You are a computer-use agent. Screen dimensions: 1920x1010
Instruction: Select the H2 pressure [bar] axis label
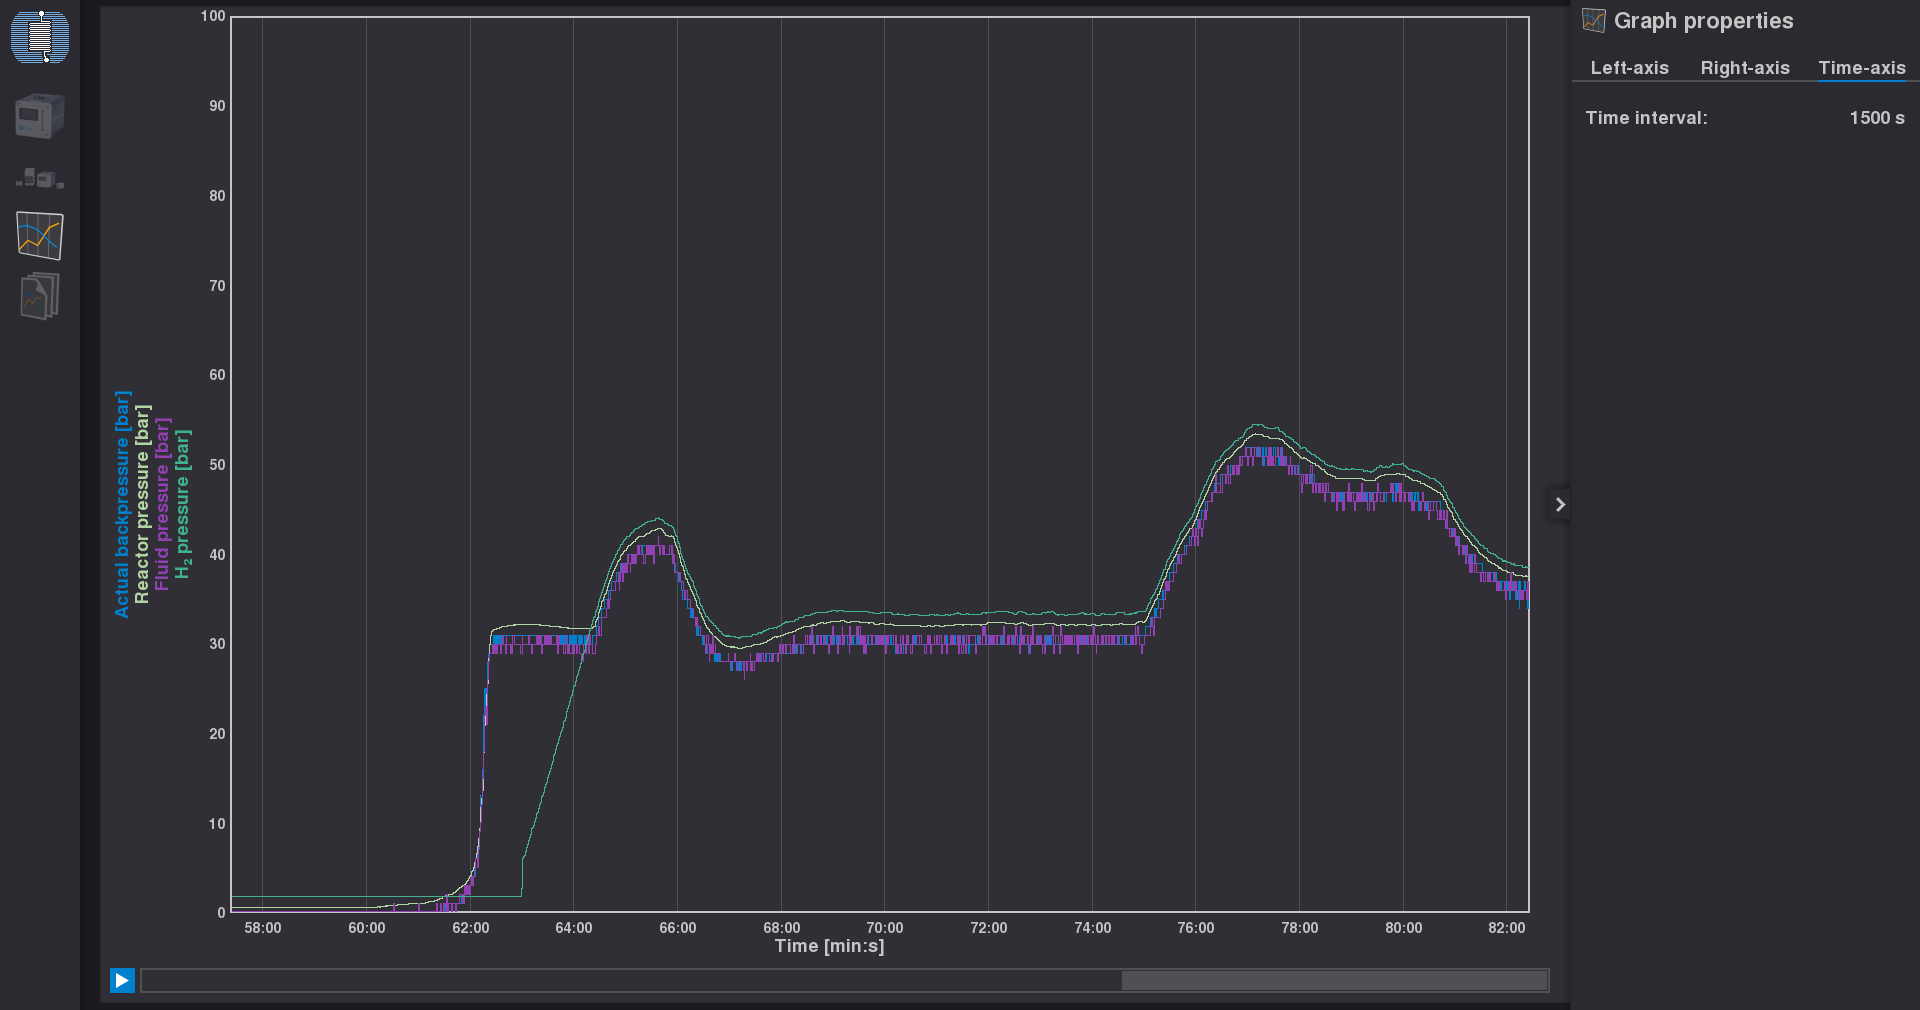point(183,504)
